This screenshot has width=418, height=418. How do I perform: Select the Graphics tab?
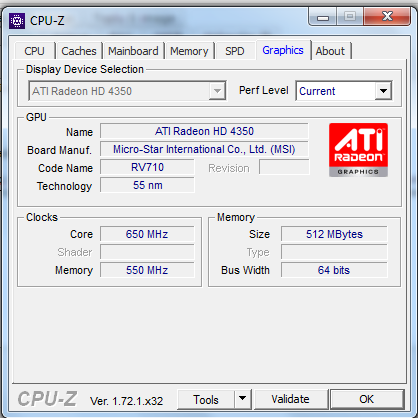tap(283, 50)
